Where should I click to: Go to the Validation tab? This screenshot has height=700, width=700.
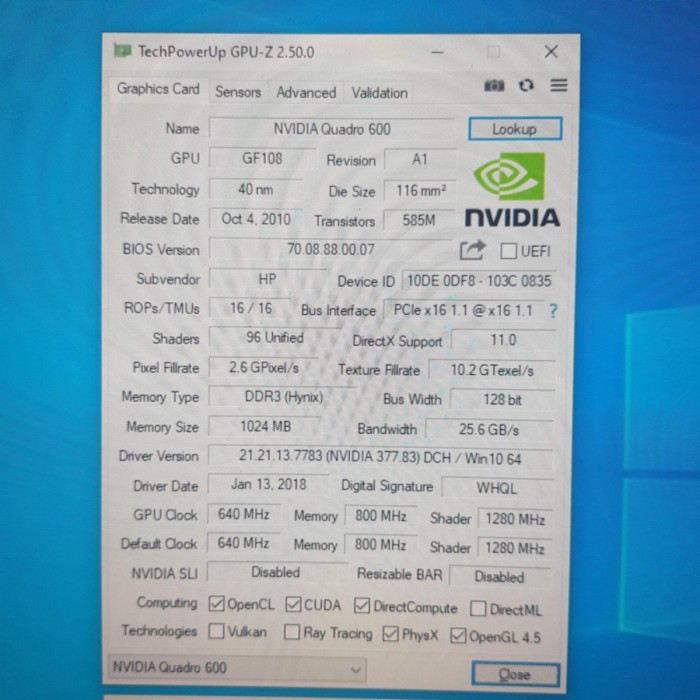point(379,93)
